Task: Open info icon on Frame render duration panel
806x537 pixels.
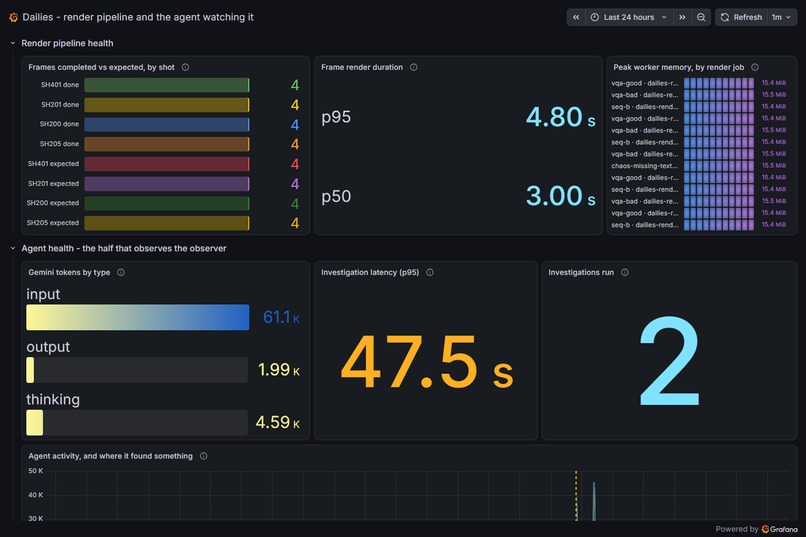Action: coord(413,67)
